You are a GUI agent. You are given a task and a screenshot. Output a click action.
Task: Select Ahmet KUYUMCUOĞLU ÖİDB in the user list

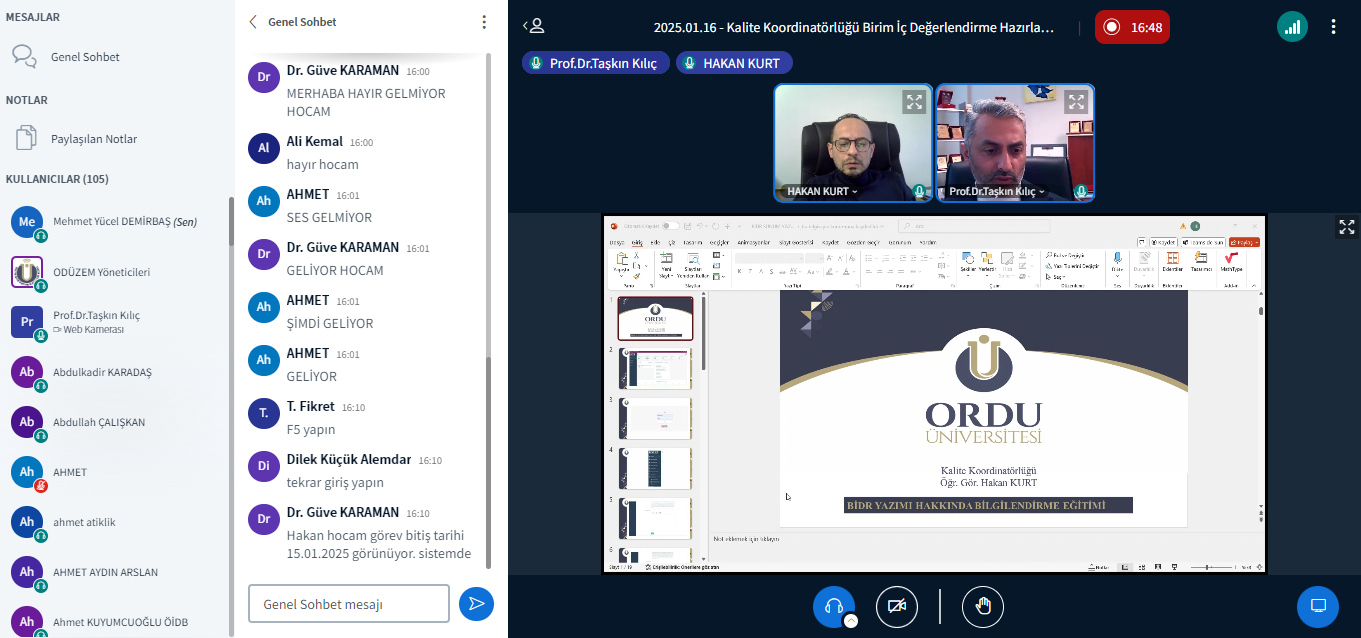(x=116, y=621)
